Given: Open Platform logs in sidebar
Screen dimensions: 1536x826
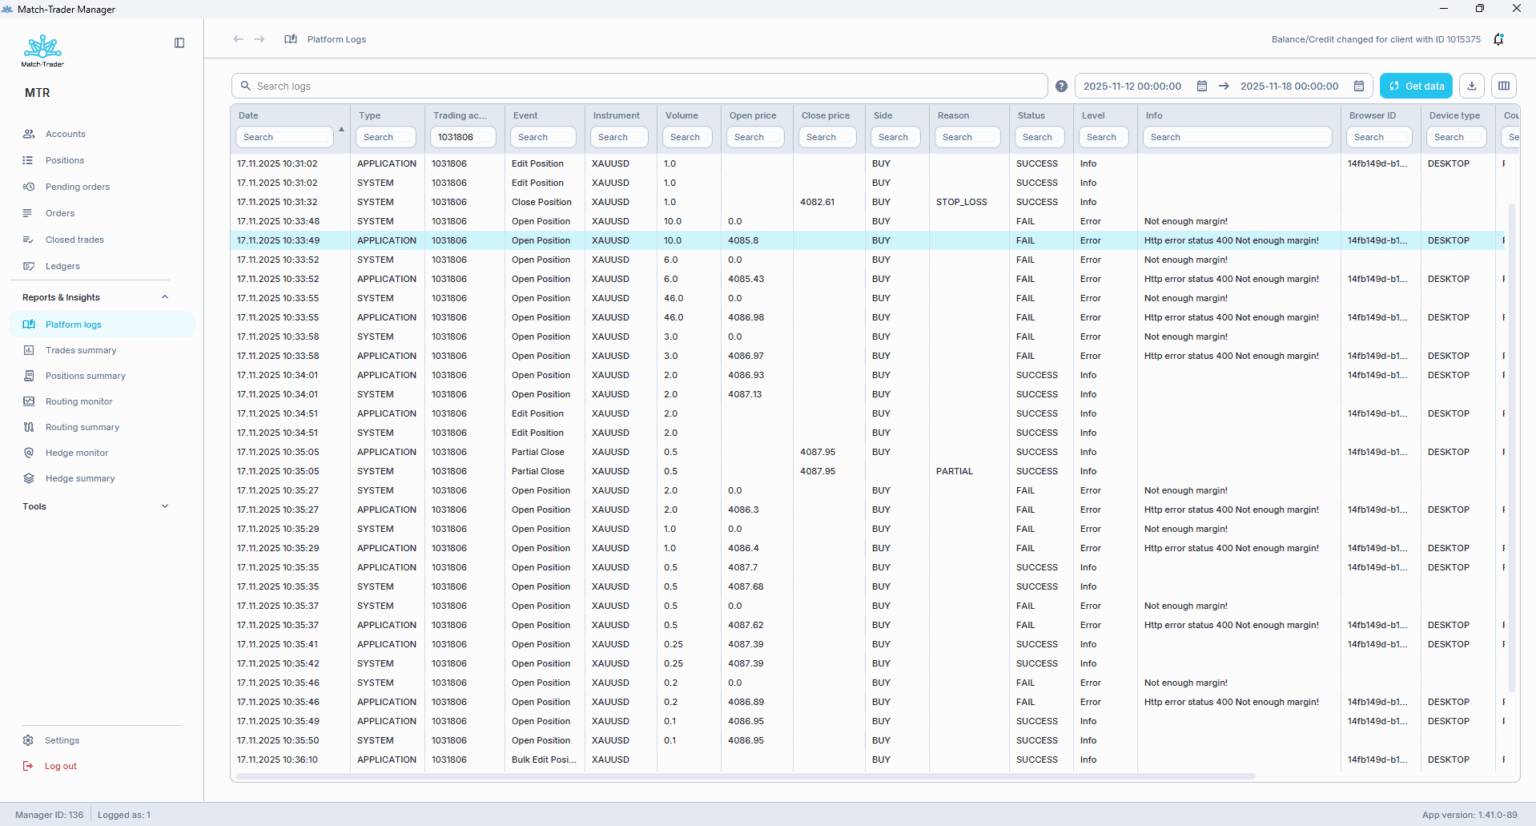Looking at the screenshot, I should [102, 324].
